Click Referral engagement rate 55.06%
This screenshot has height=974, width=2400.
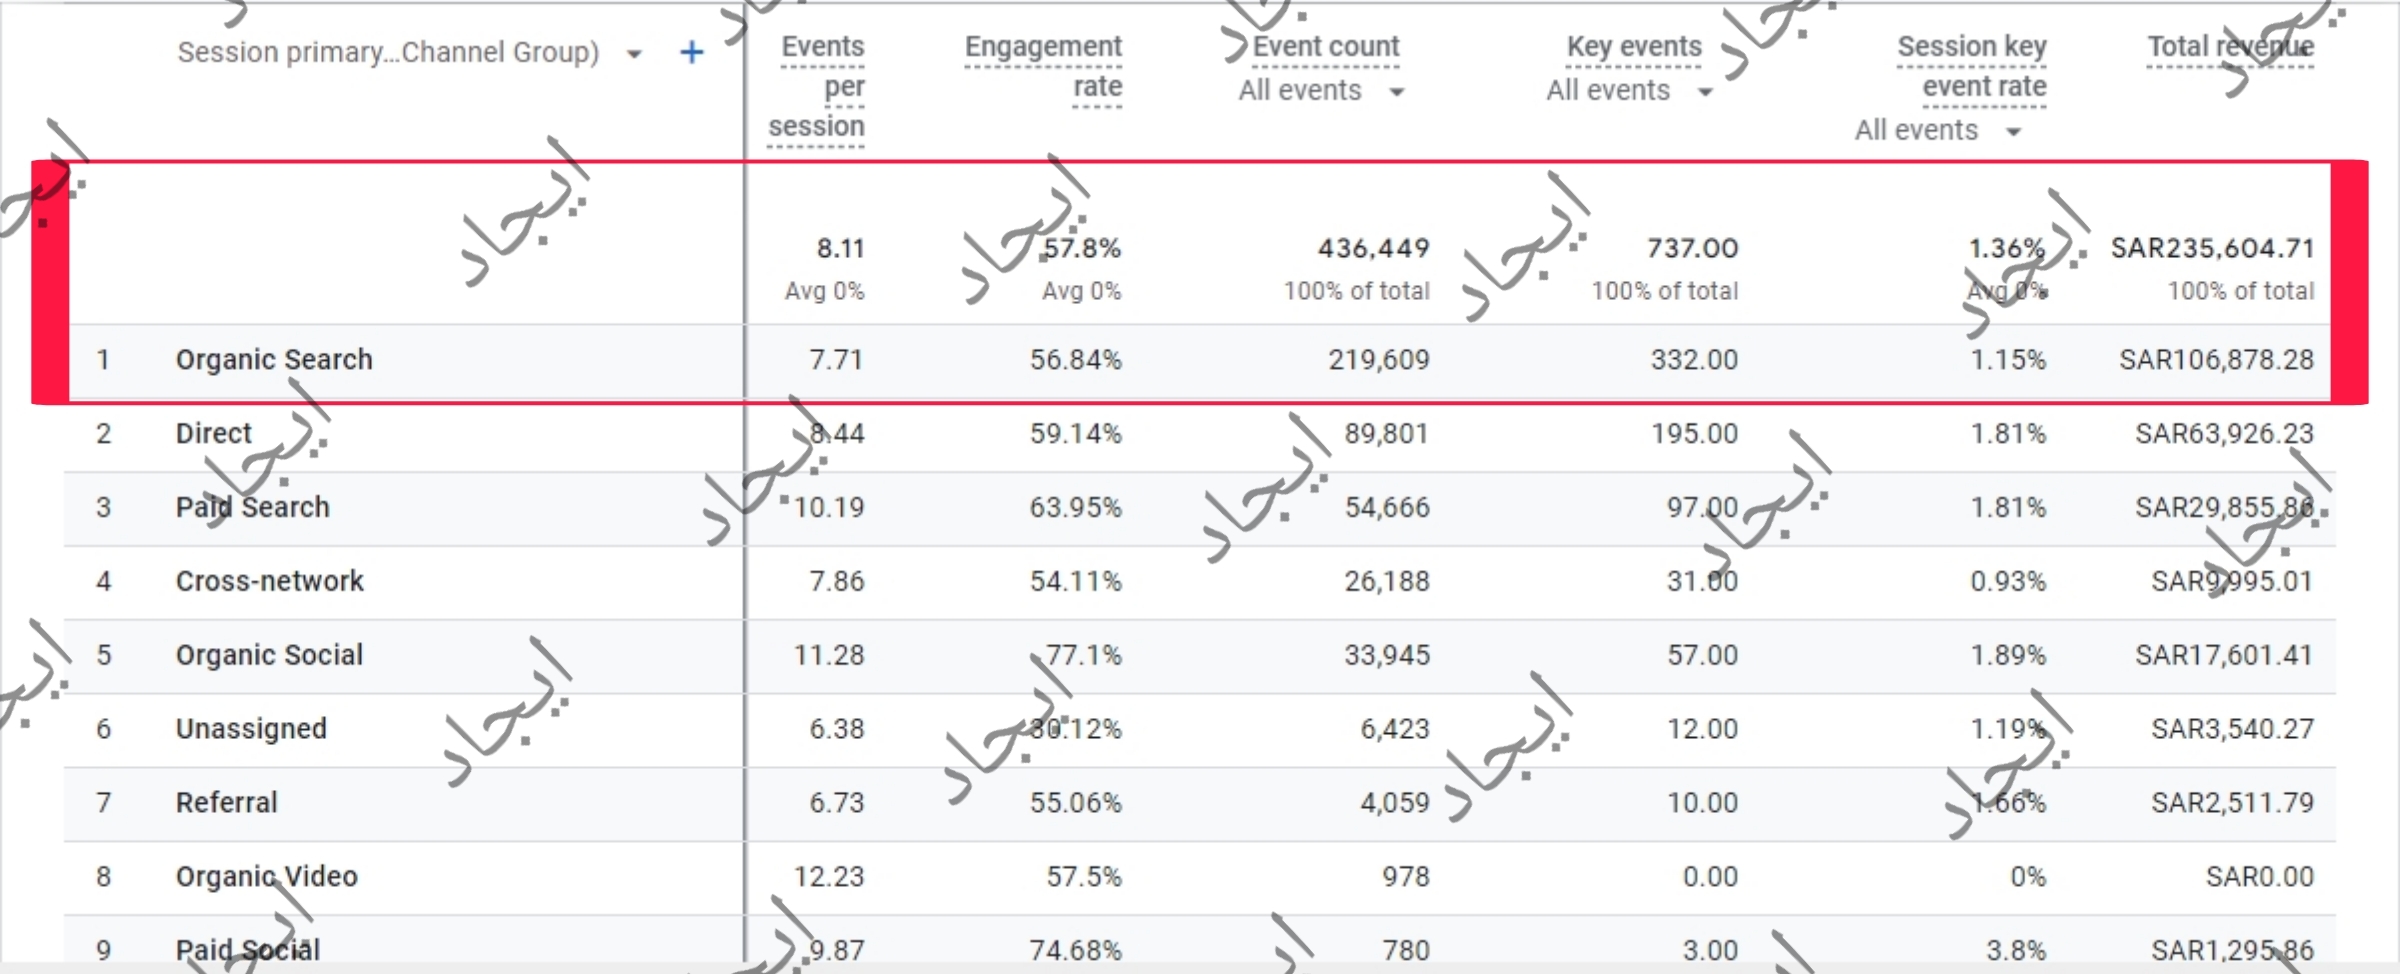point(1076,803)
